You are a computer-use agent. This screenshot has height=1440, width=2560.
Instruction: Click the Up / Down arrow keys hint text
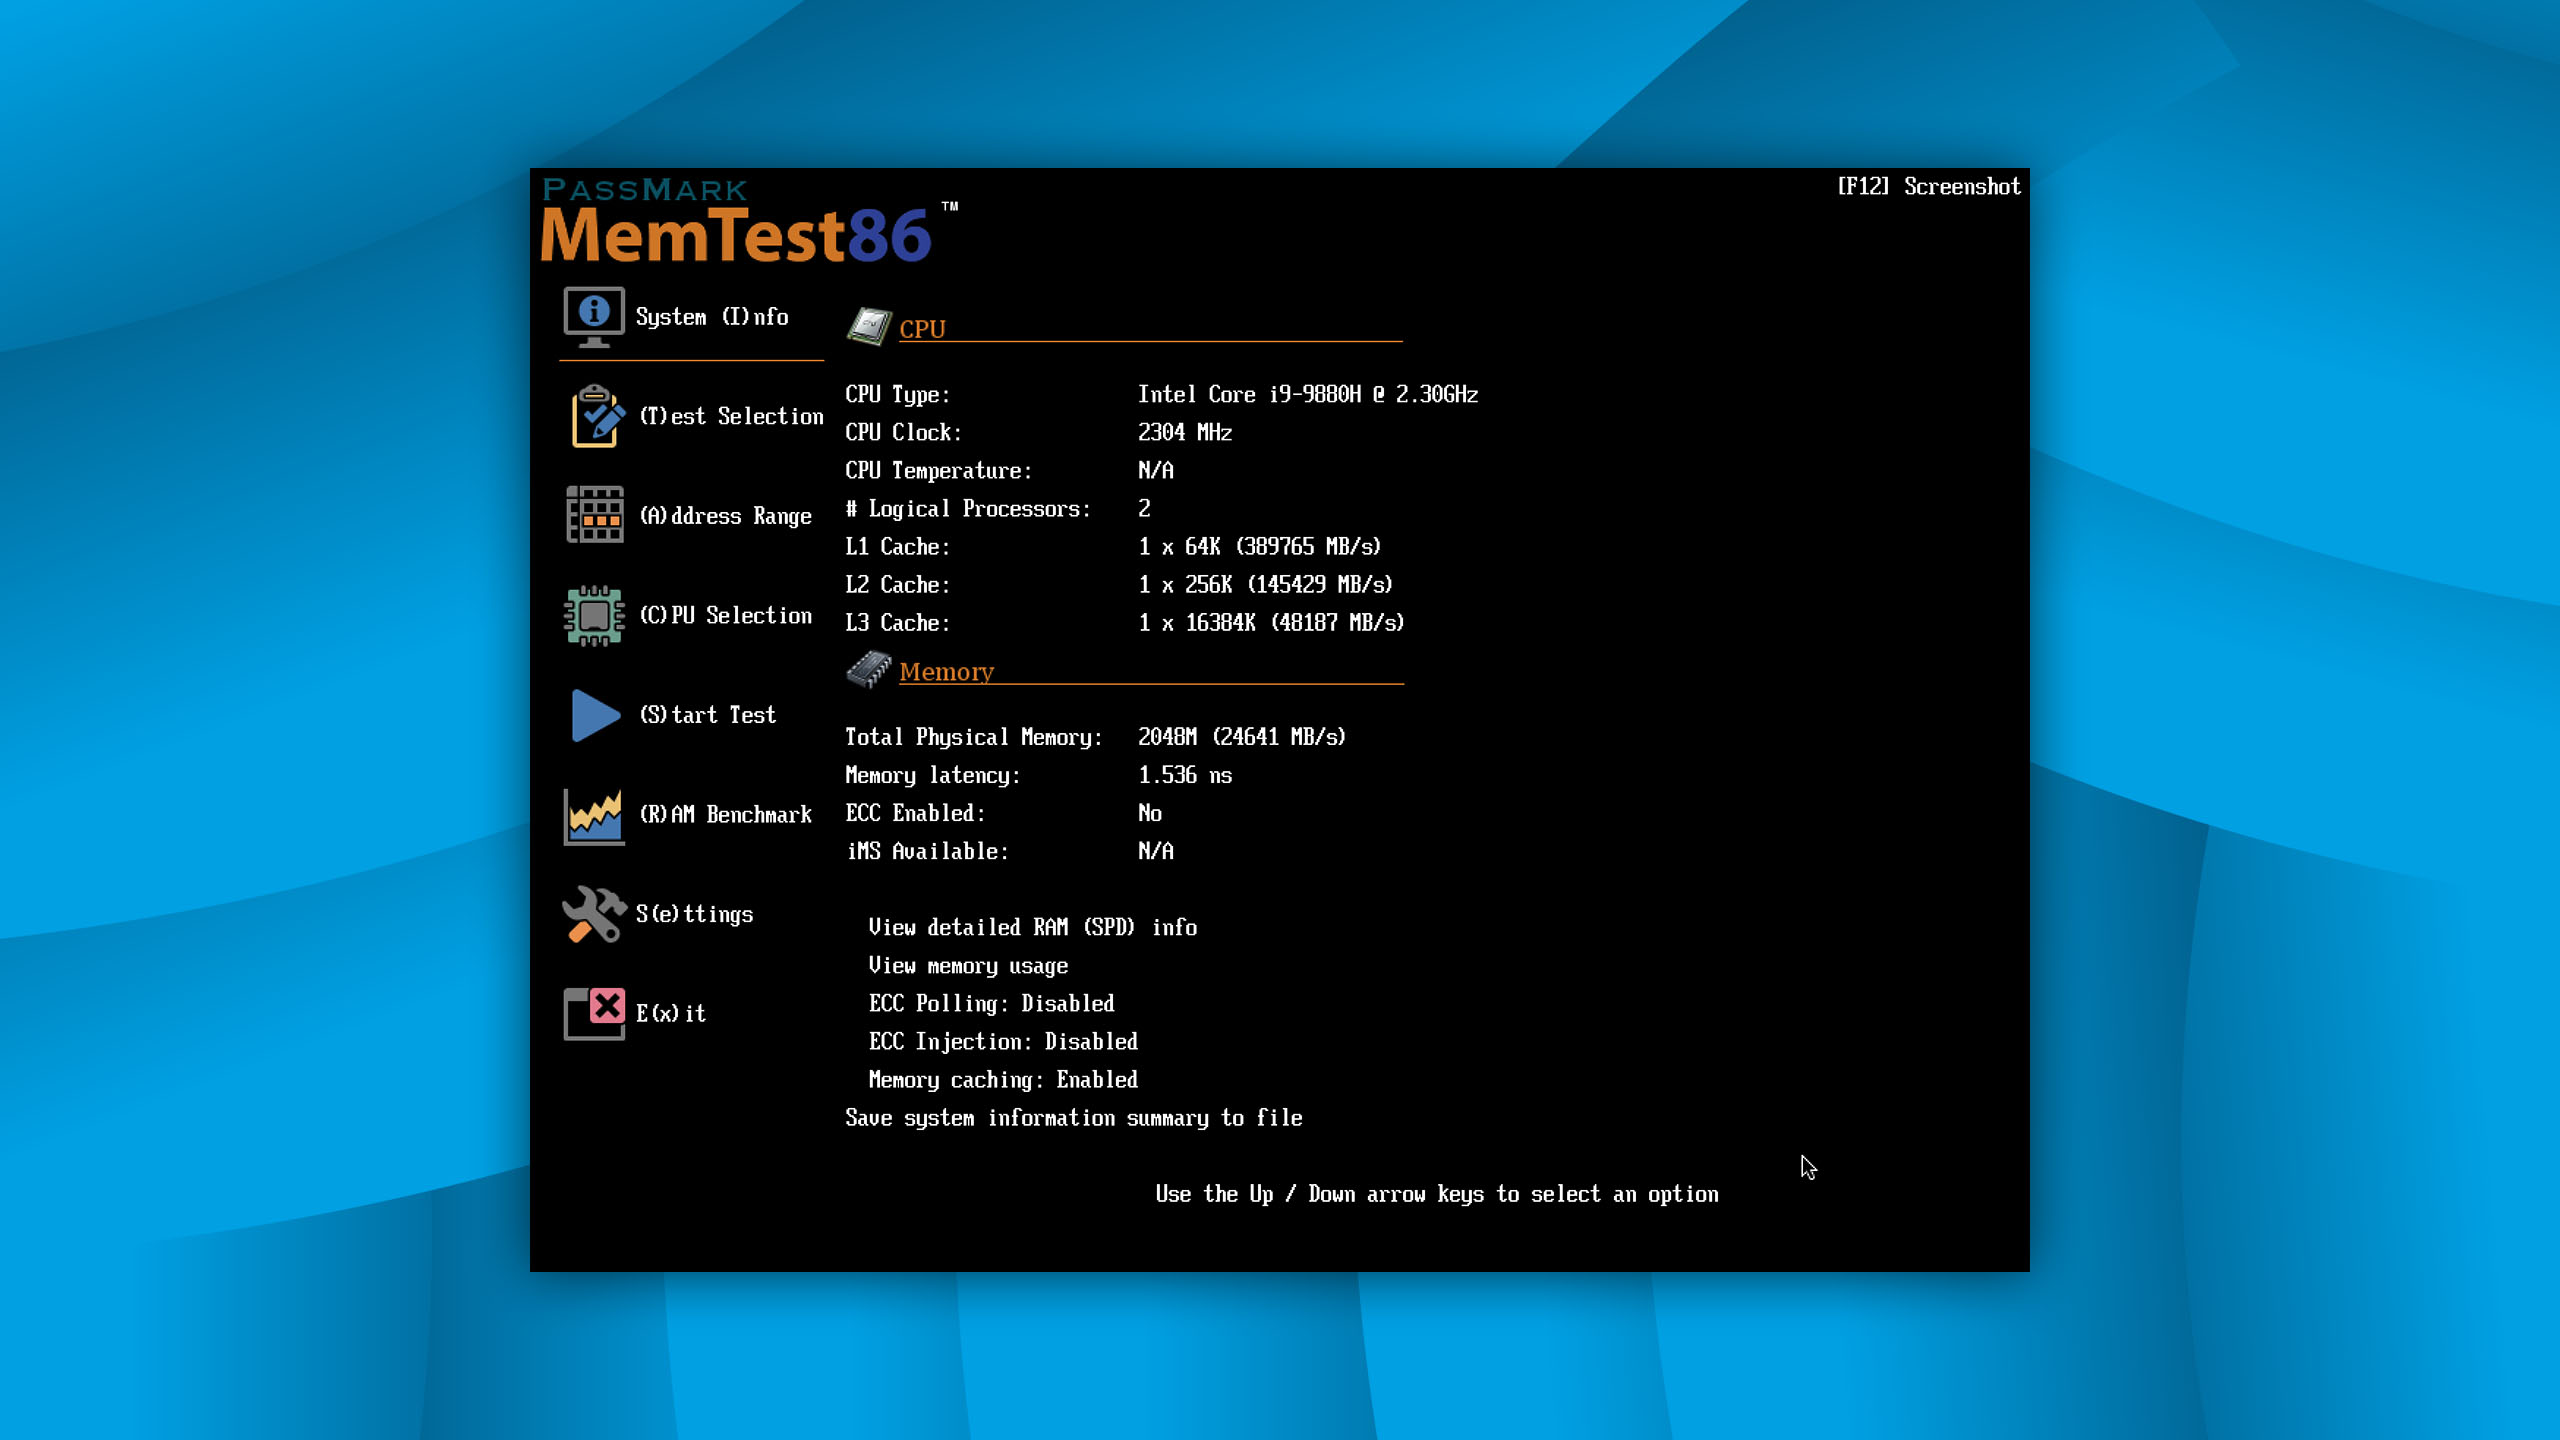click(x=1437, y=1194)
